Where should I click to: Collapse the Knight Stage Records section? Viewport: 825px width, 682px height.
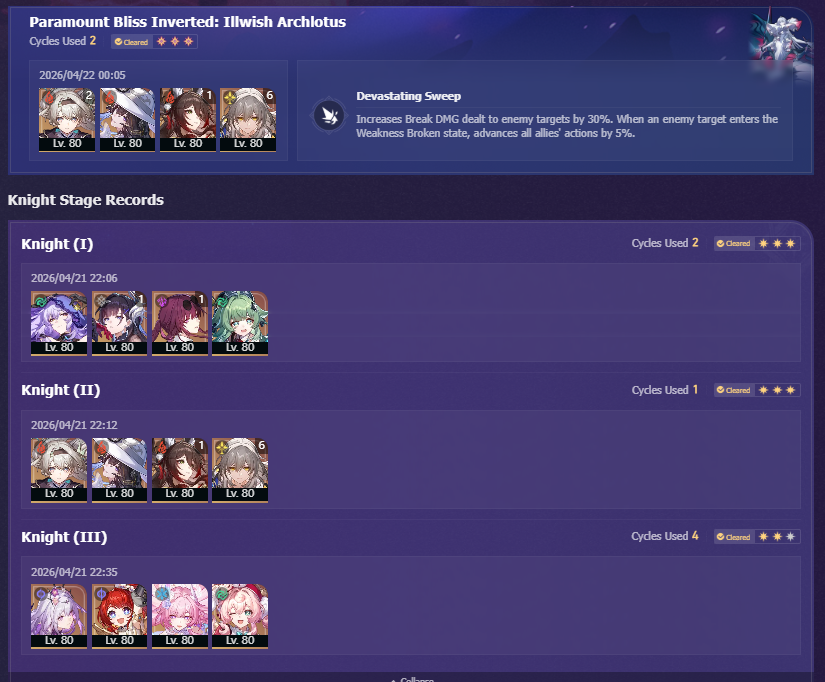tap(412, 679)
